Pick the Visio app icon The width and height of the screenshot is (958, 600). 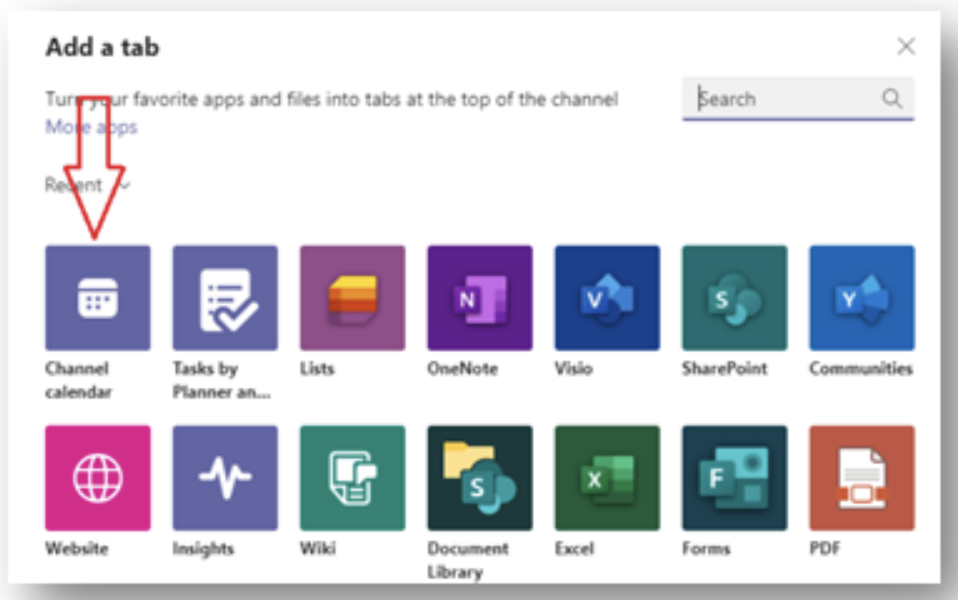pyautogui.click(x=607, y=298)
